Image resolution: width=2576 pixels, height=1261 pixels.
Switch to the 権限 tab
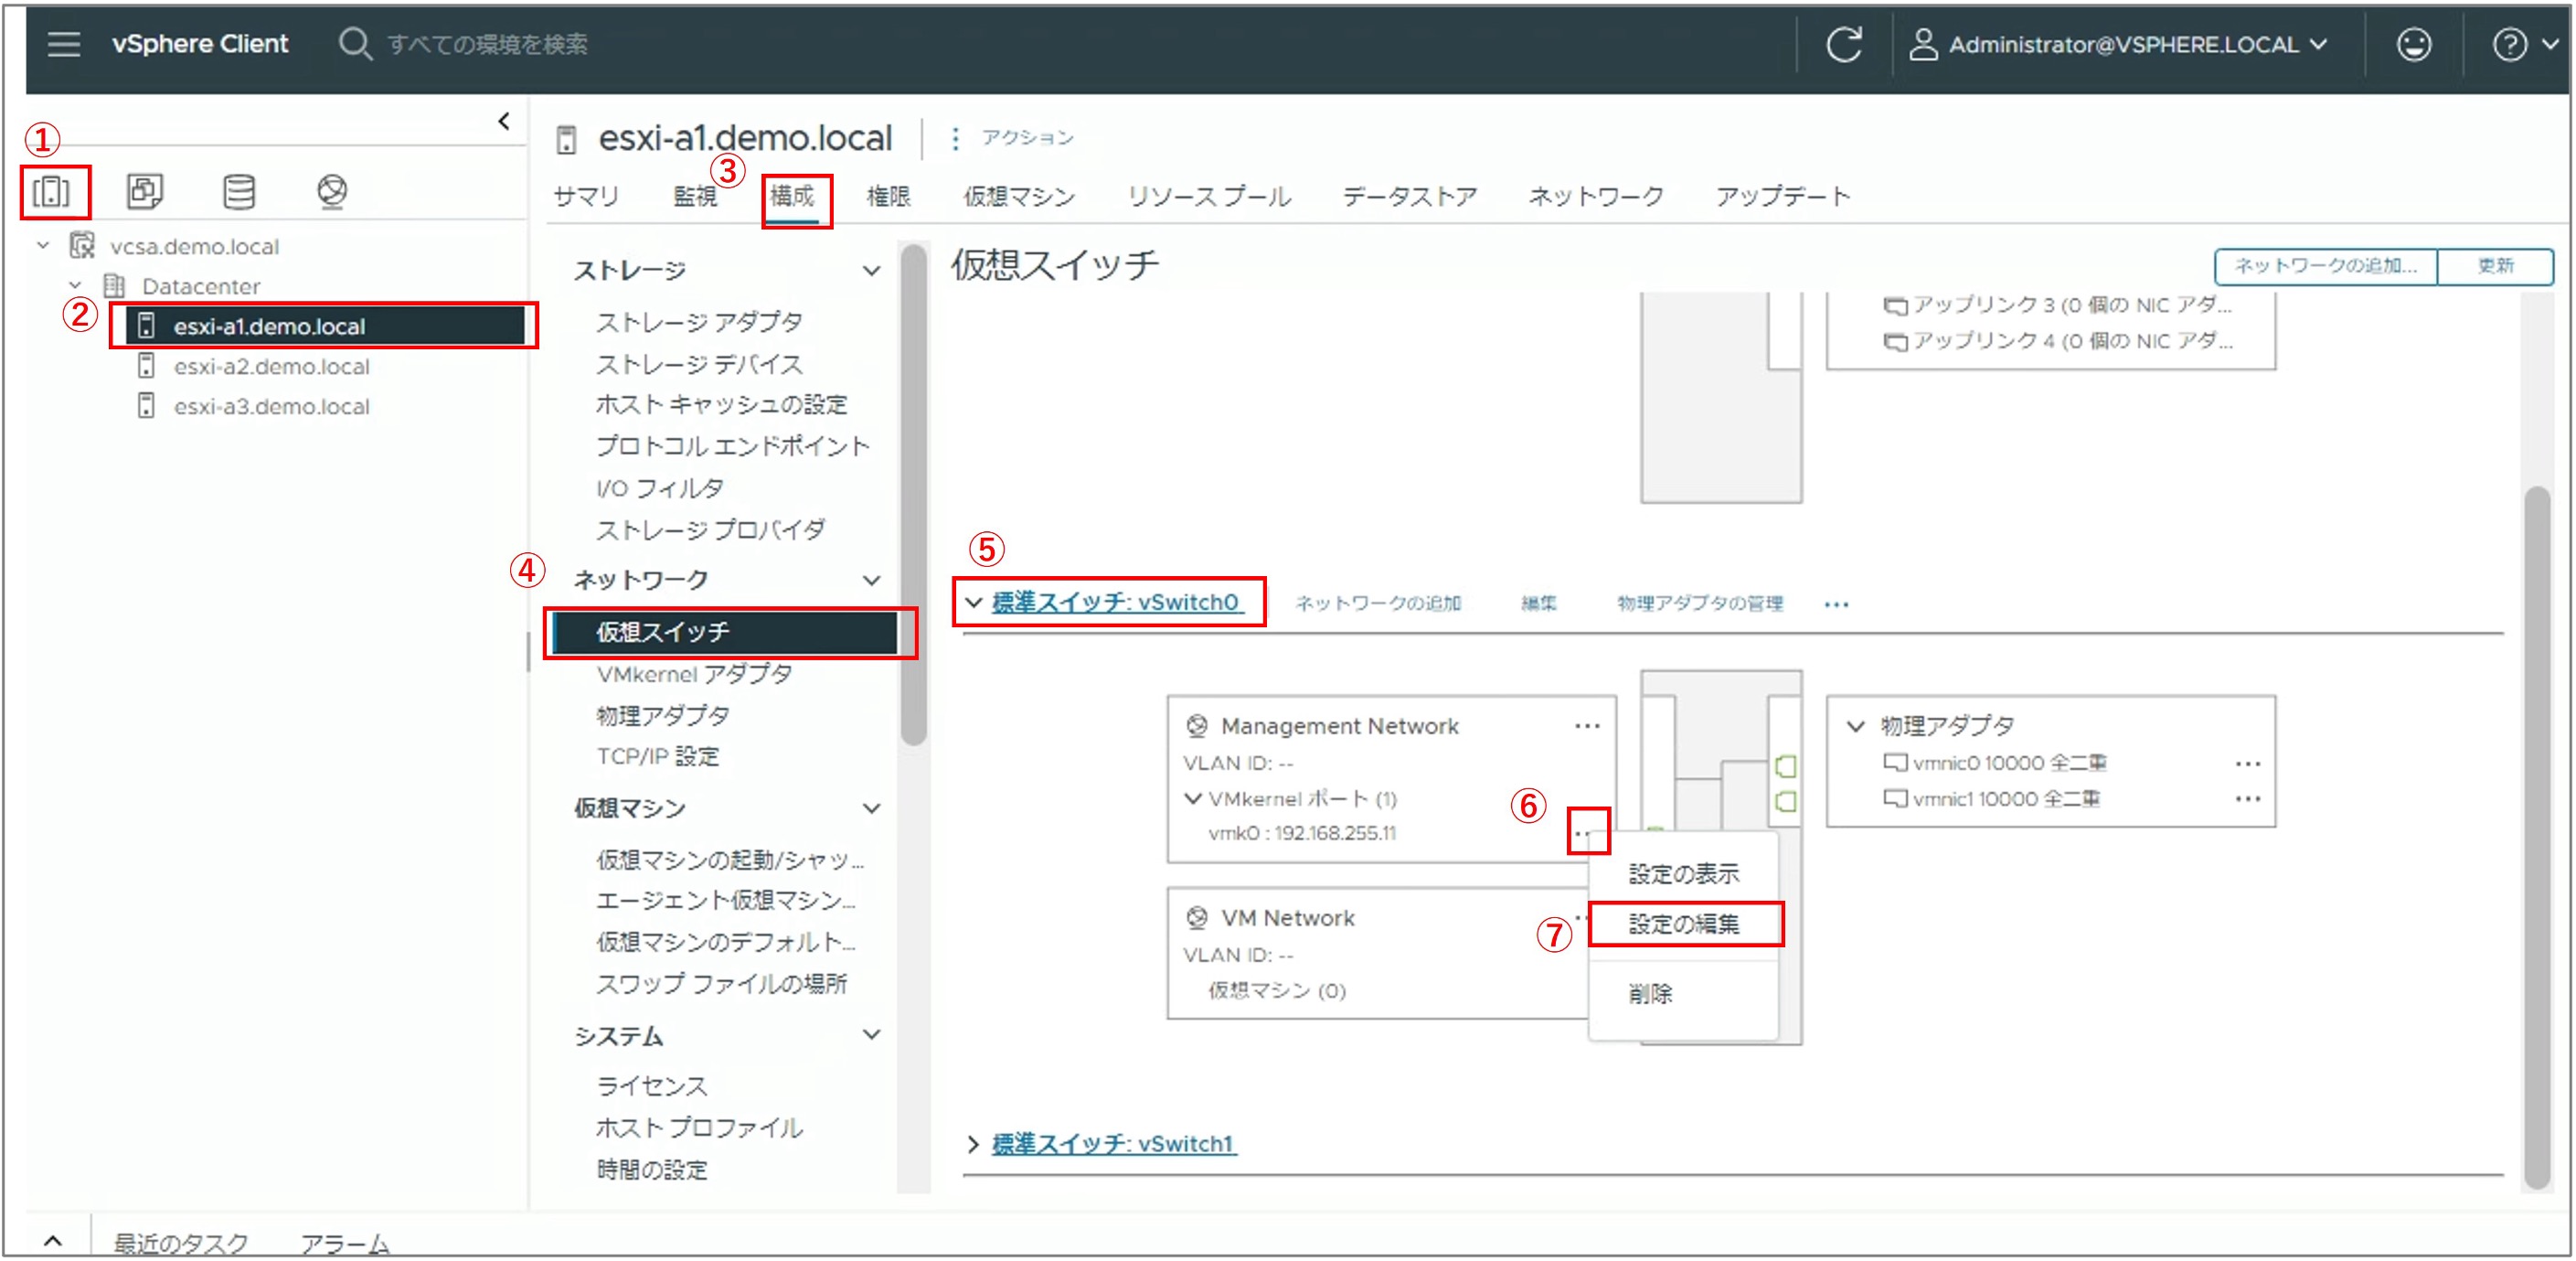pyautogui.click(x=888, y=196)
